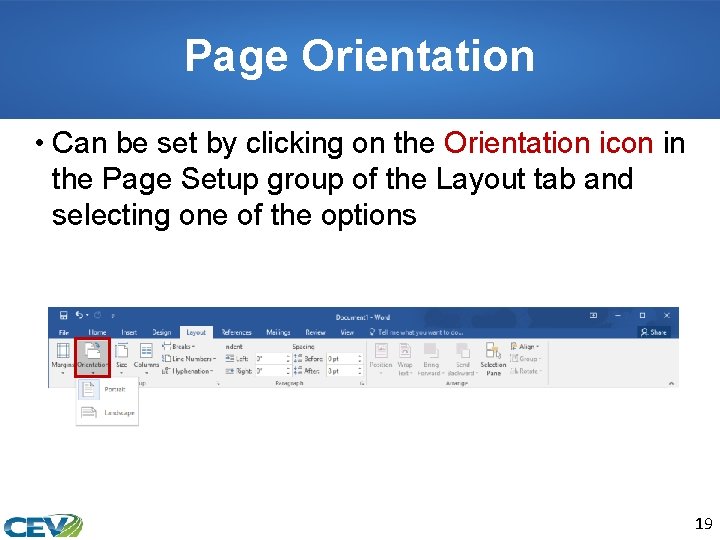This screenshot has width=720, height=540.
Task: Open the Margins button
Action: point(62,358)
